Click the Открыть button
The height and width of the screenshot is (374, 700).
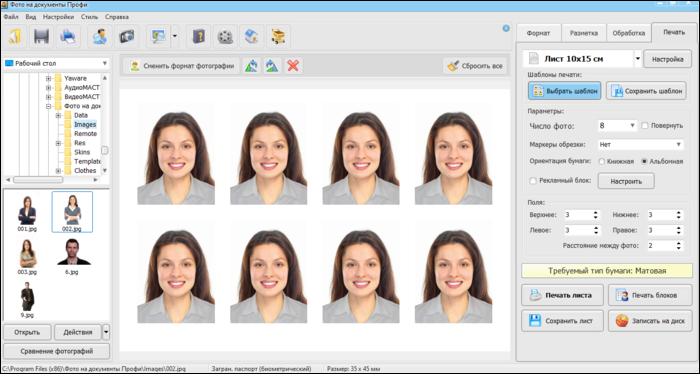click(27, 332)
